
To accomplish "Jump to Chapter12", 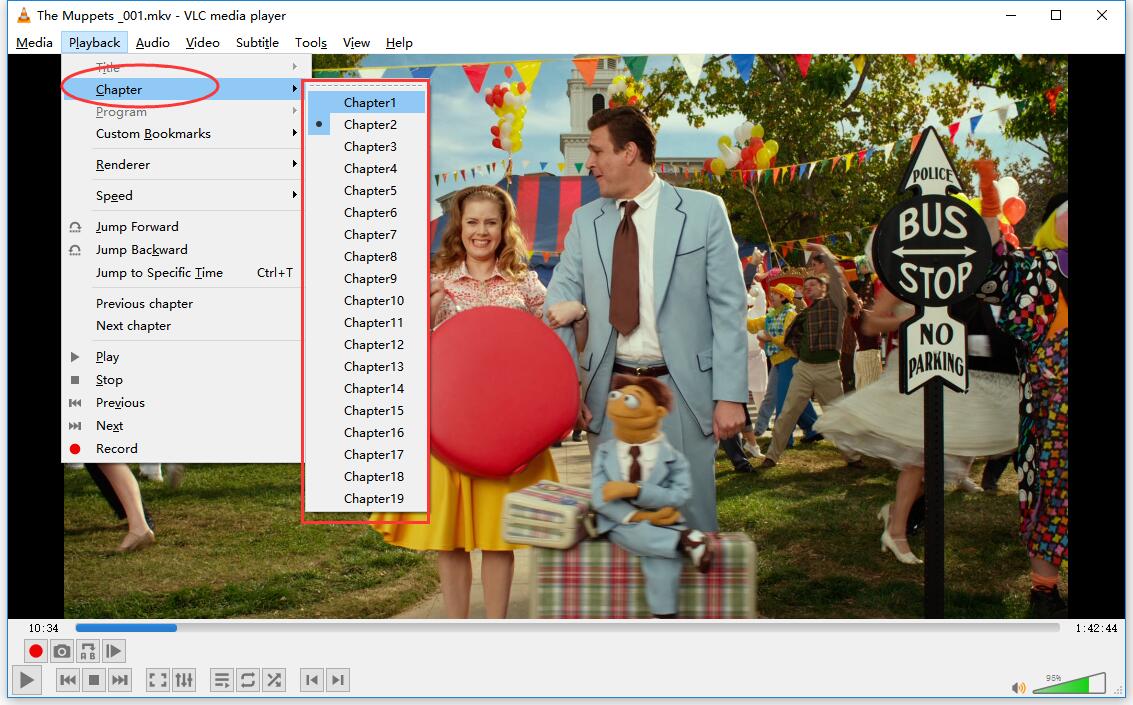I will pos(366,345).
